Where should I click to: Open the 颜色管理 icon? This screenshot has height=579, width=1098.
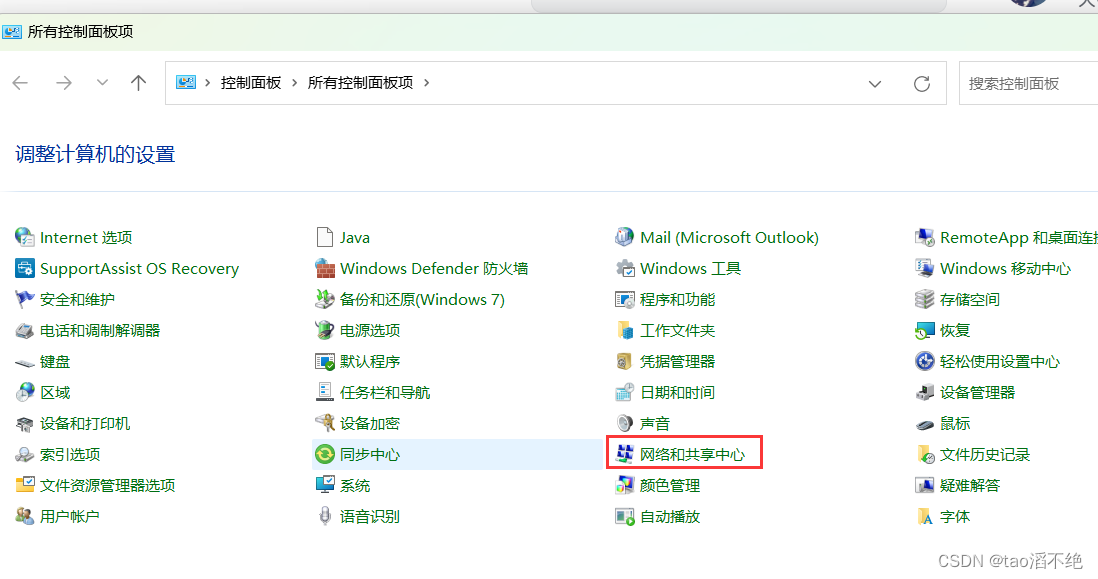click(624, 484)
